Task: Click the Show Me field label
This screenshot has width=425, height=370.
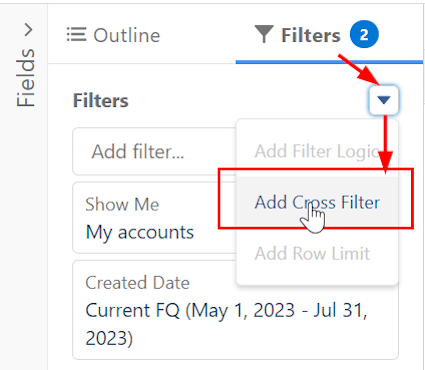Action: tap(122, 204)
